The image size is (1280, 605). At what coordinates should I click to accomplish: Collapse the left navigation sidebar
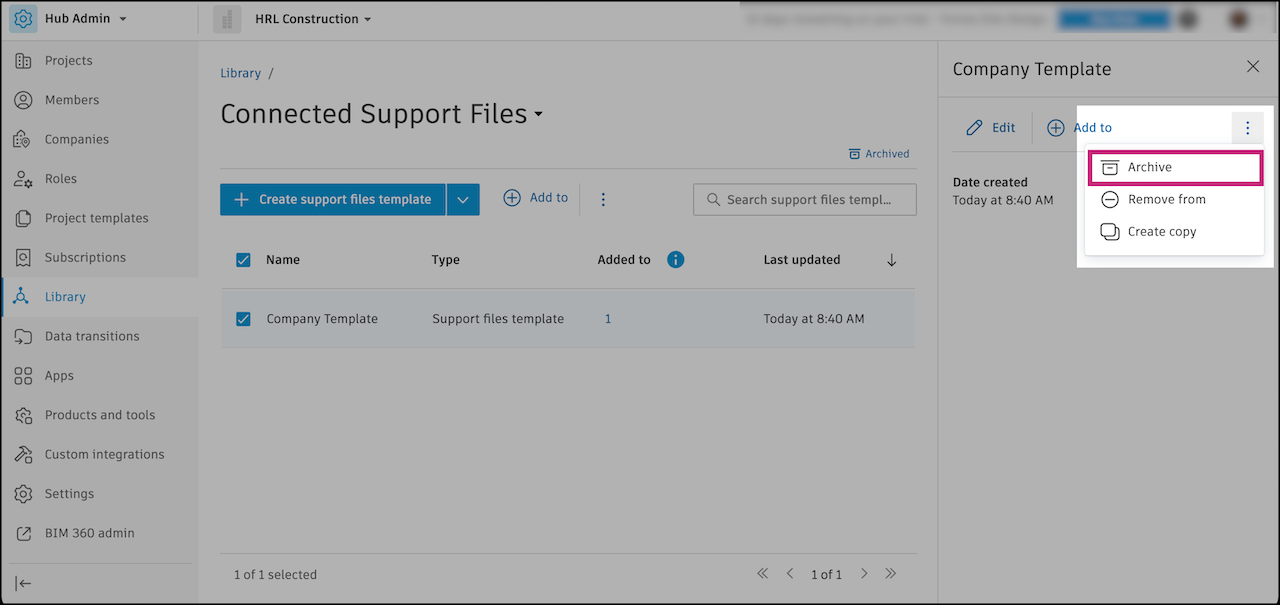[22, 583]
